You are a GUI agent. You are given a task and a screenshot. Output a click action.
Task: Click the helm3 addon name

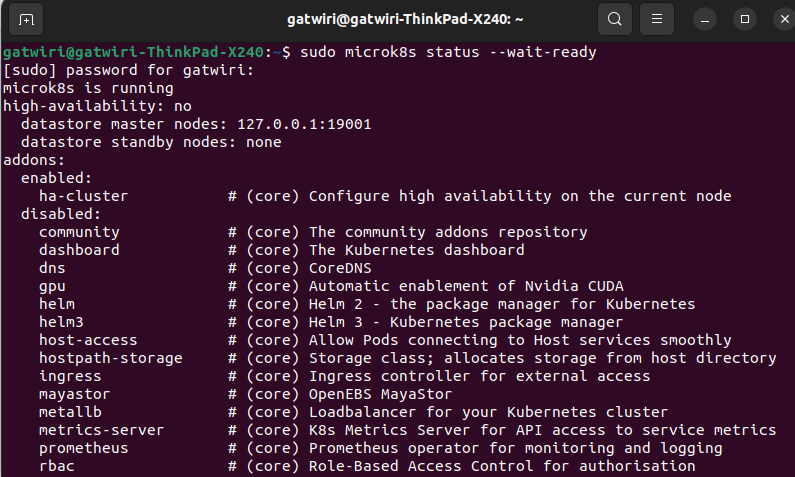[x=61, y=322]
